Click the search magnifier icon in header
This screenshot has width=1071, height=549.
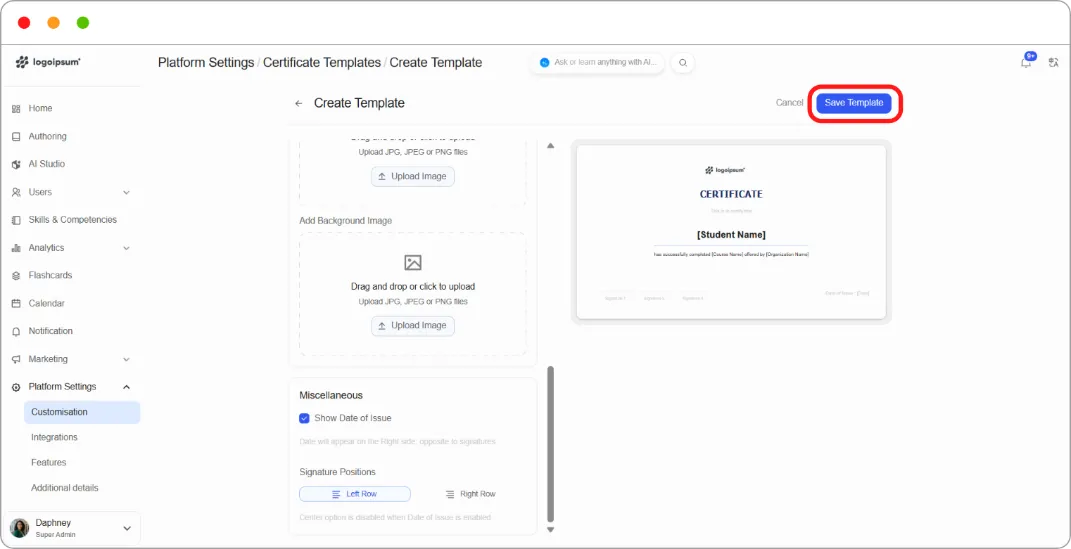[x=683, y=63]
